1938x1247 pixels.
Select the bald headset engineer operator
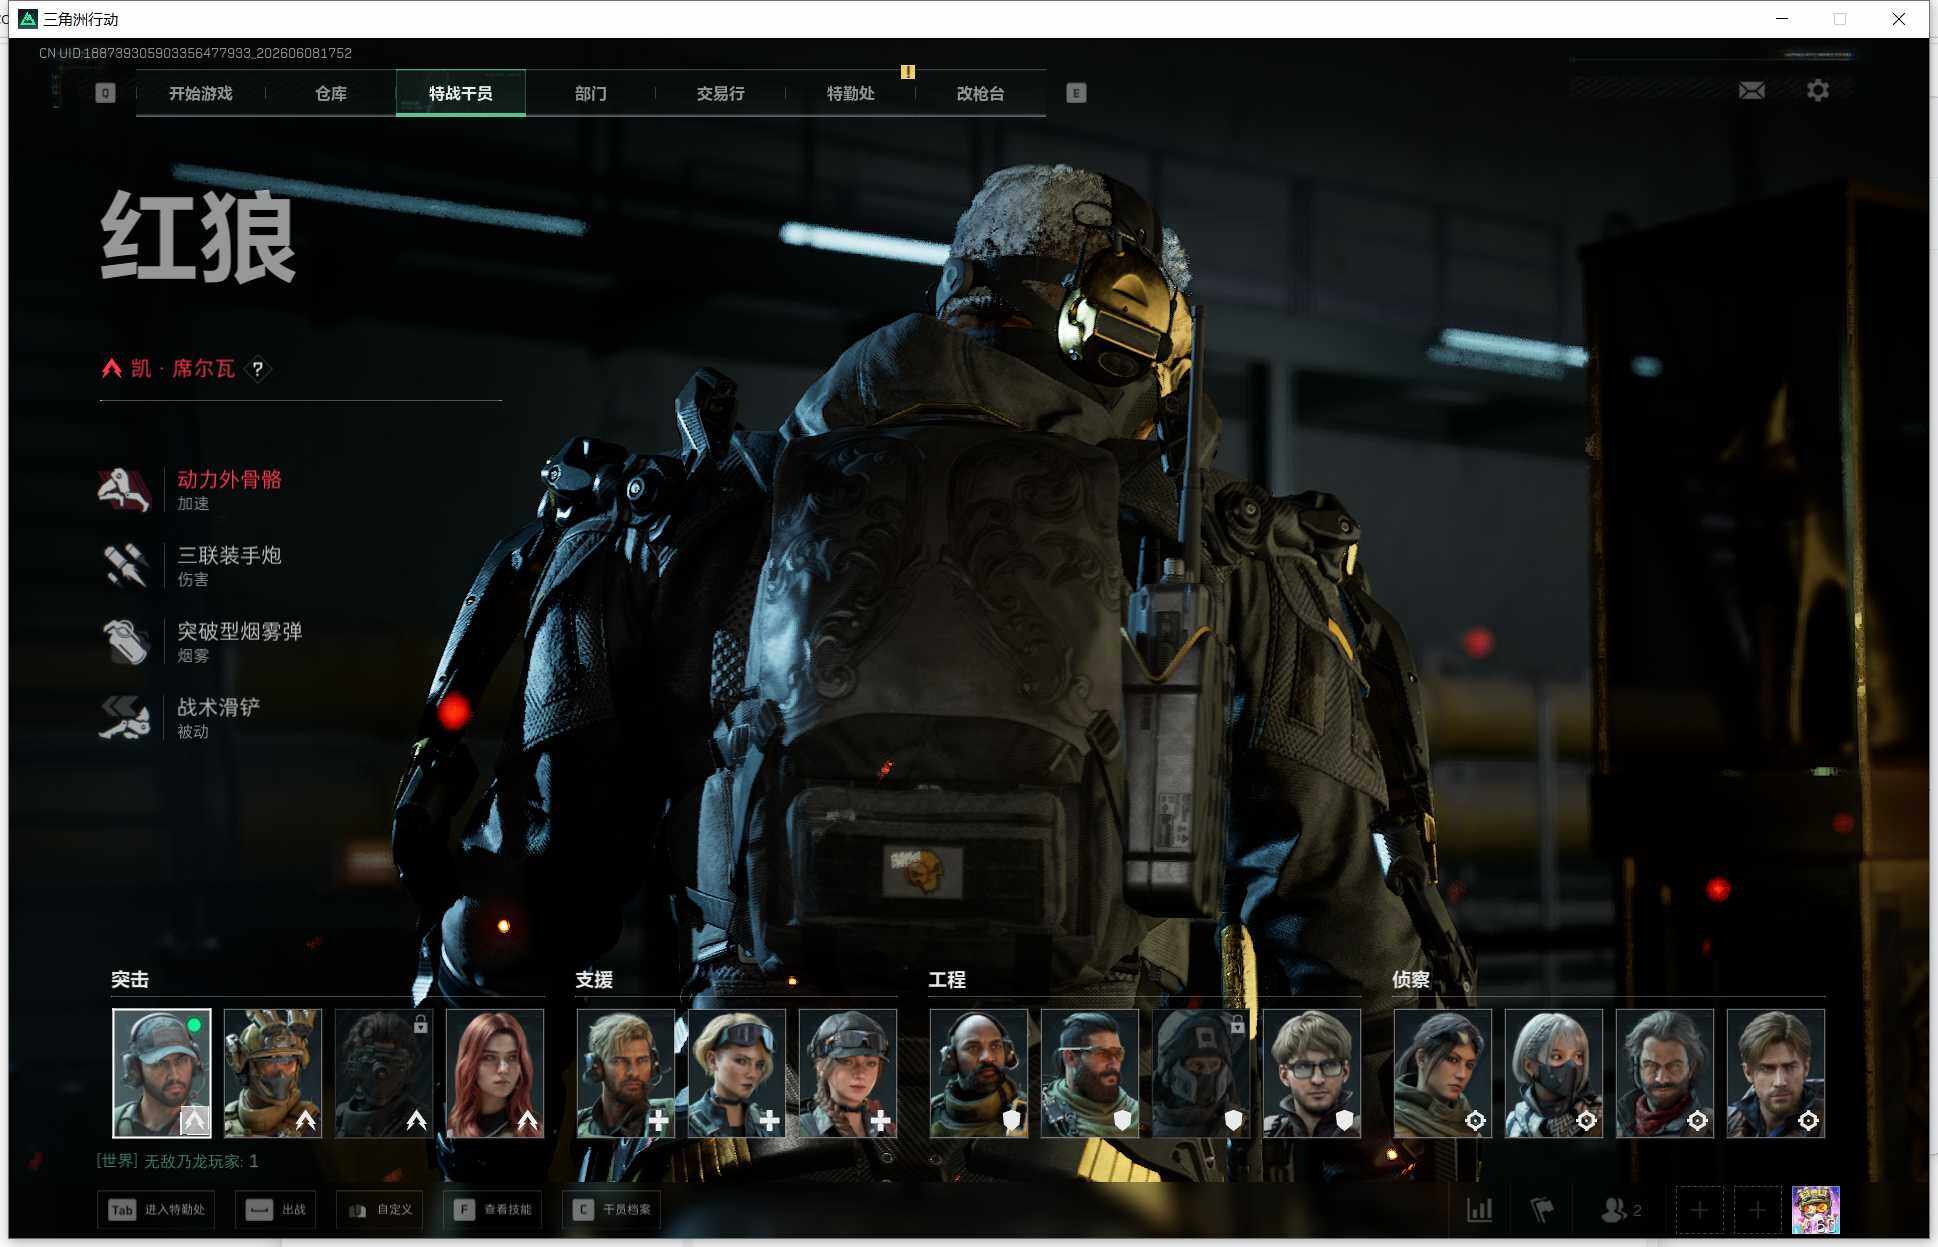pos(979,1073)
